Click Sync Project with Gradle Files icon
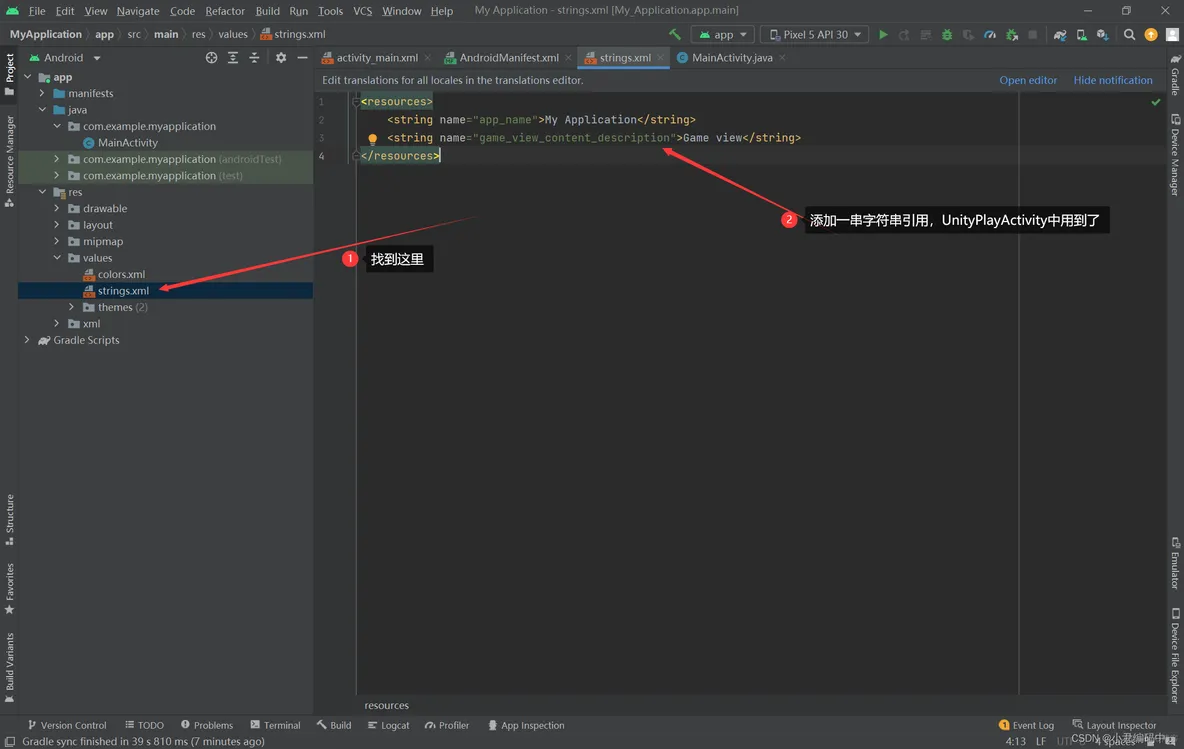The image size is (1184, 749). [x=1060, y=35]
